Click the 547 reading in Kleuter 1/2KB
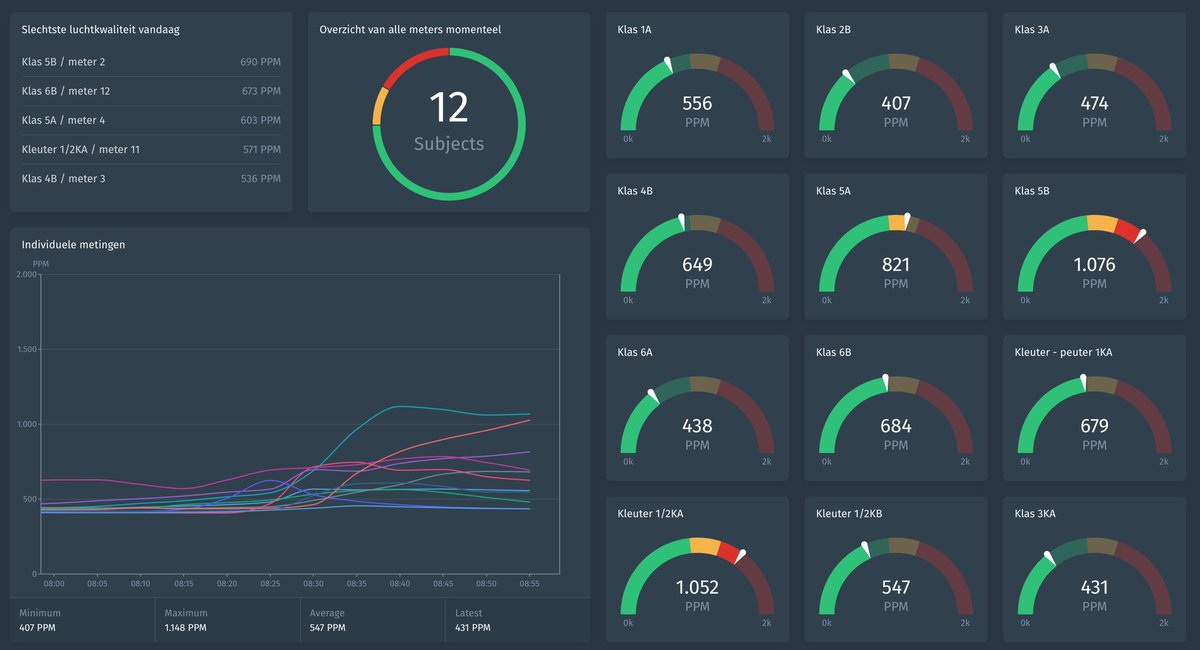The height and width of the screenshot is (650, 1200). tap(896, 588)
